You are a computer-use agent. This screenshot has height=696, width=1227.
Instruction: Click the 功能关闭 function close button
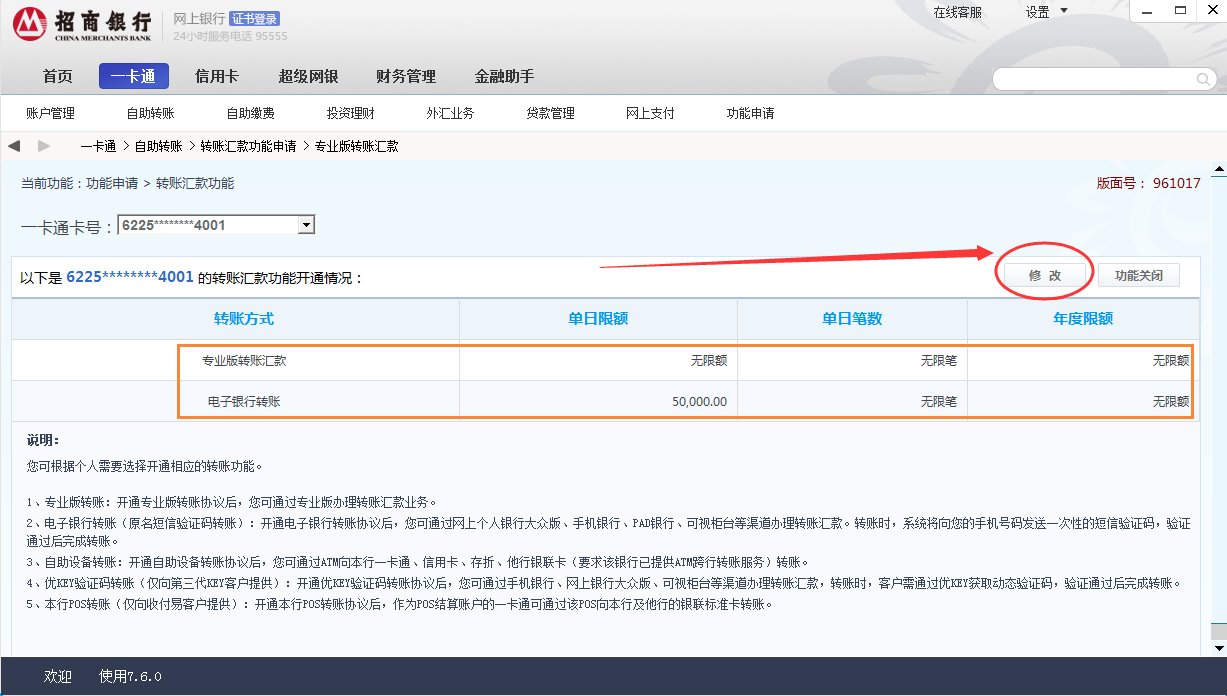1139,274
